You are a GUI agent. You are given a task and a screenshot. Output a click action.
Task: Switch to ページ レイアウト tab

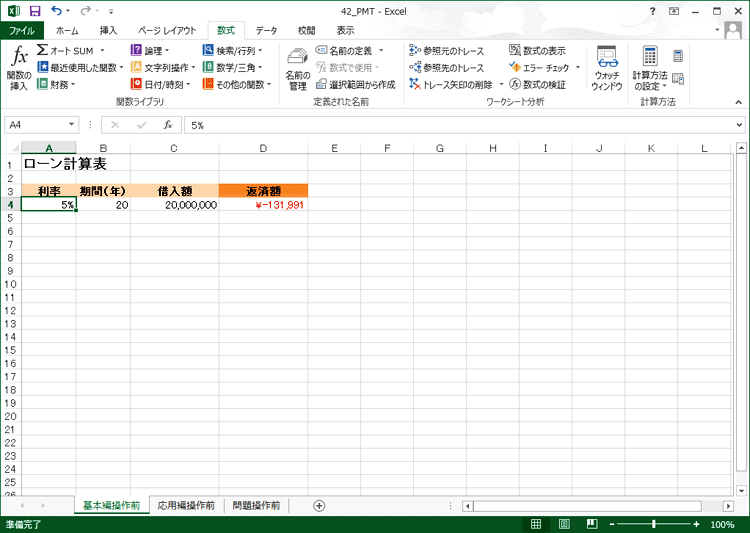pos(167,31)
